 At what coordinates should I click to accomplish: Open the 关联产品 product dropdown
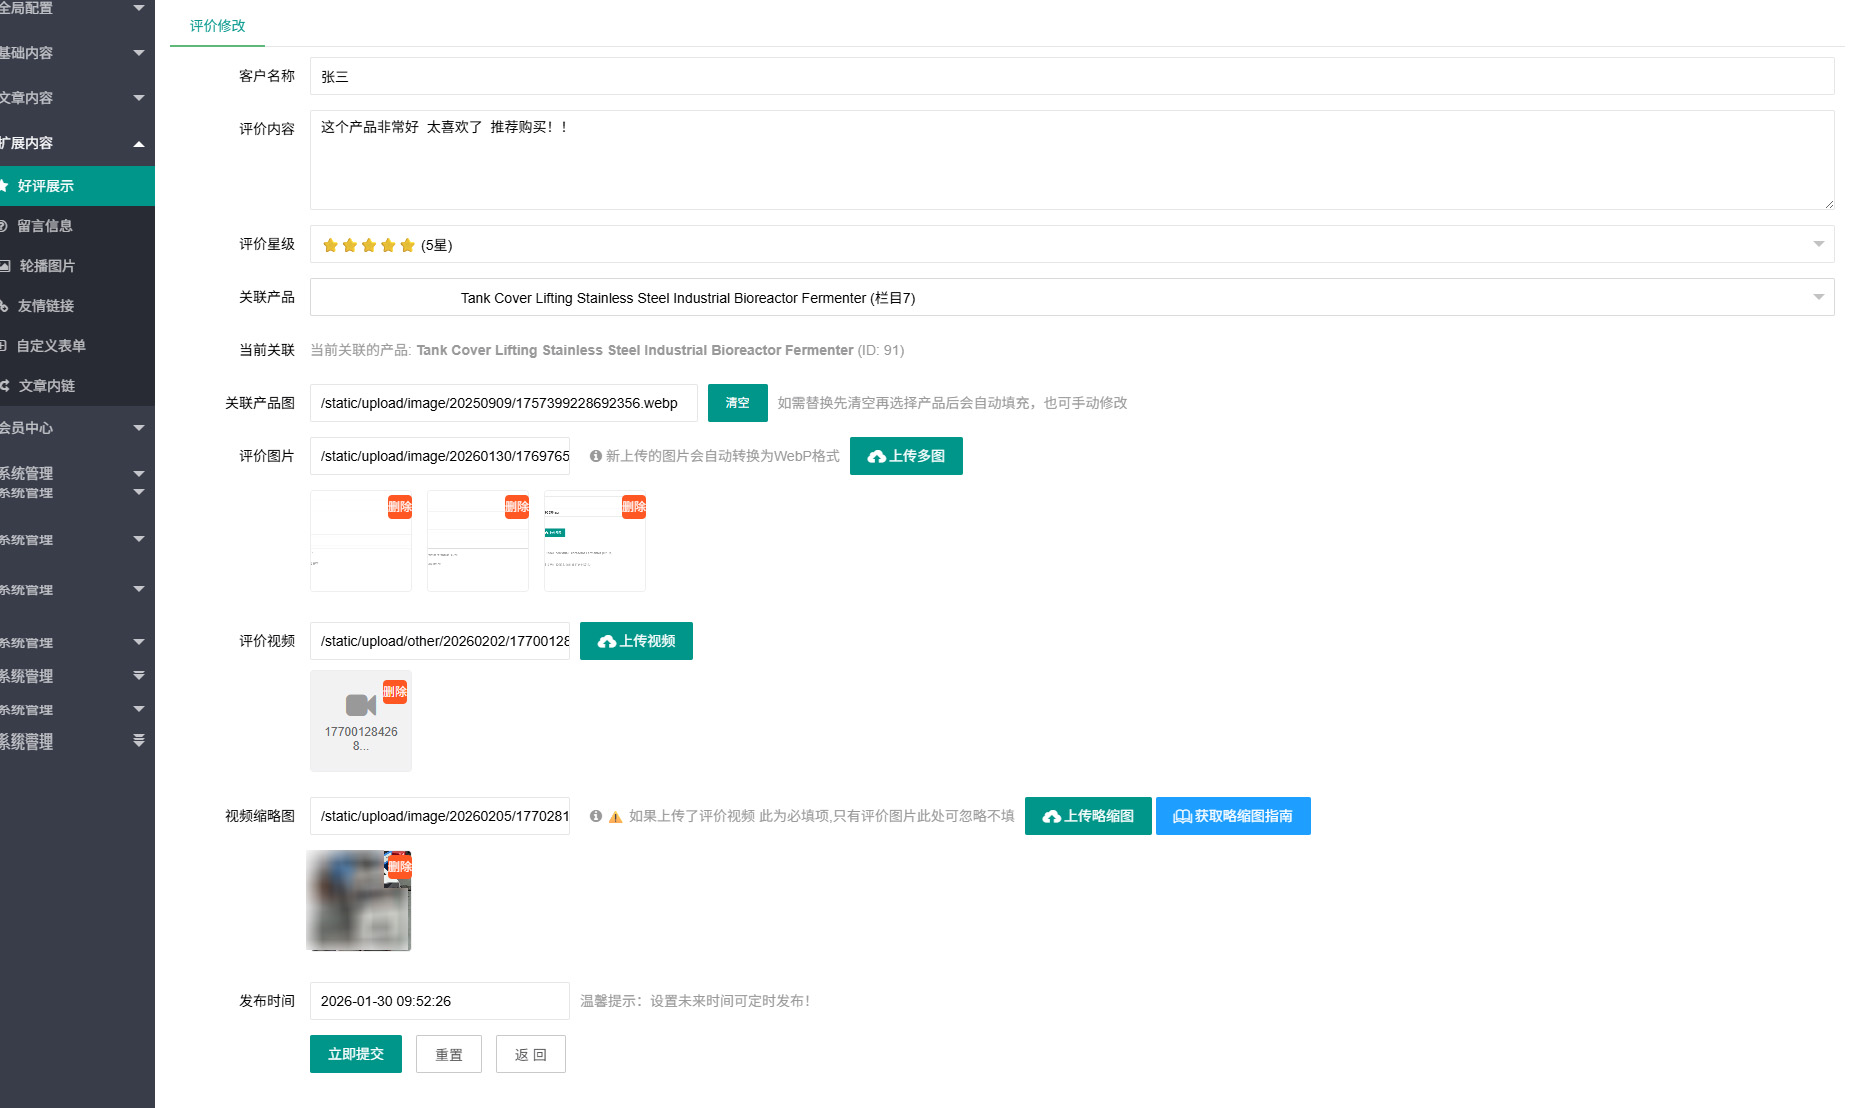click(1071, 298)
